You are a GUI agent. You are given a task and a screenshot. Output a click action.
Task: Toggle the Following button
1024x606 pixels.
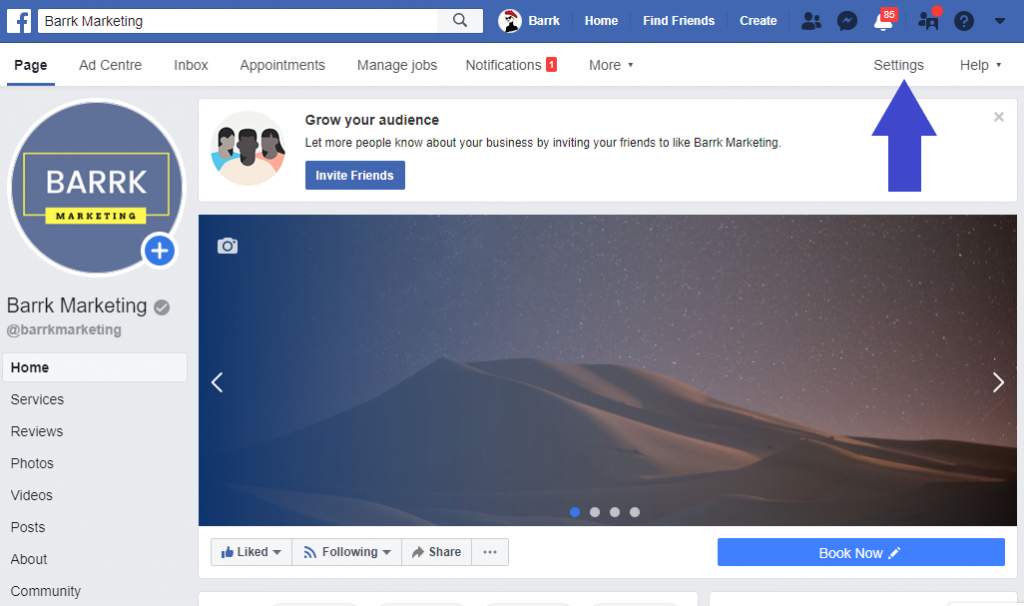[347, 552]
